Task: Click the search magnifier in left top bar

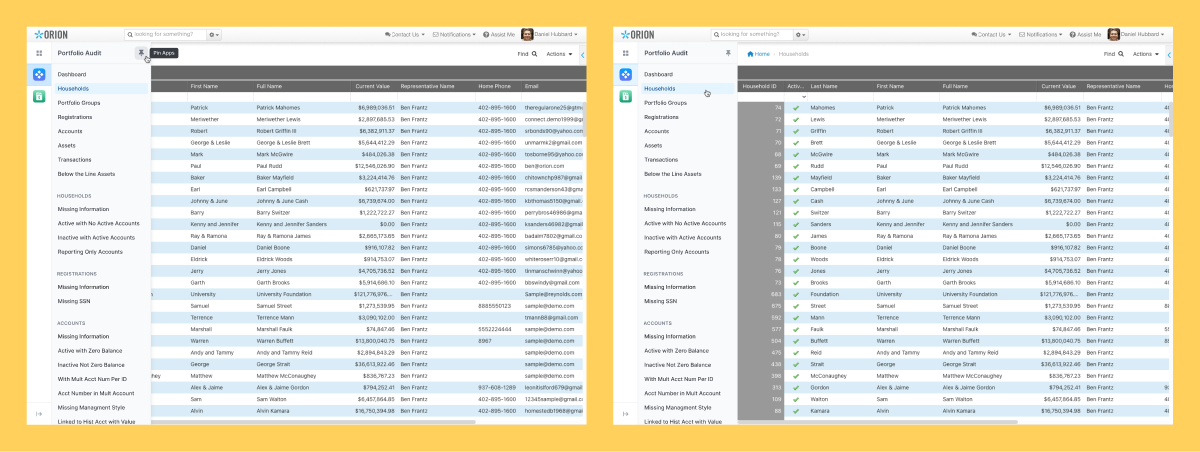Action: click(130, 34)
